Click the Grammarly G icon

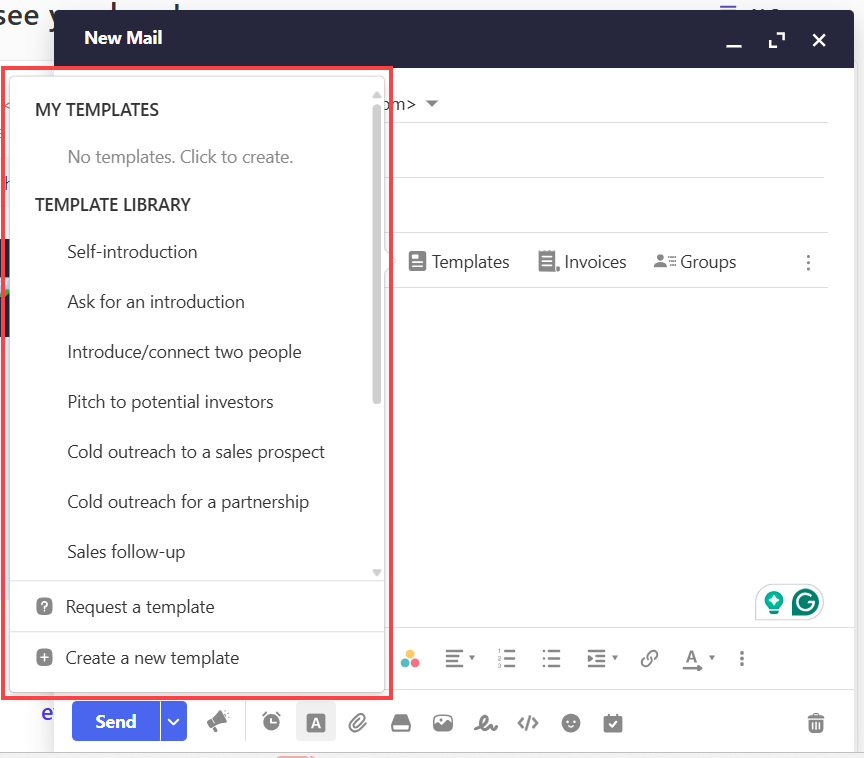[805, 602]
